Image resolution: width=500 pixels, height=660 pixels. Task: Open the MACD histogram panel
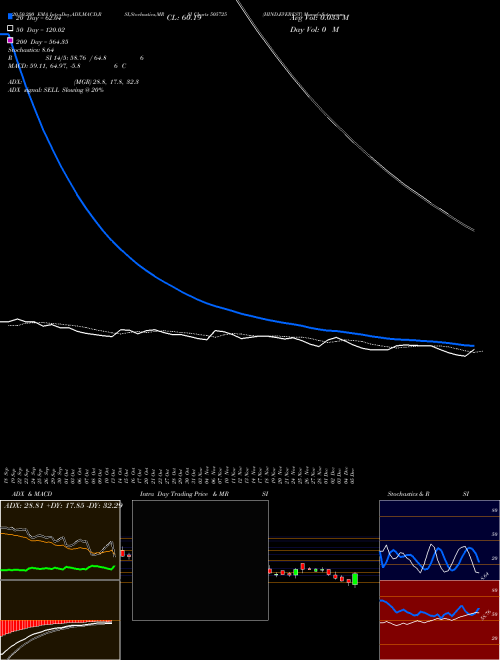point(60,620)
